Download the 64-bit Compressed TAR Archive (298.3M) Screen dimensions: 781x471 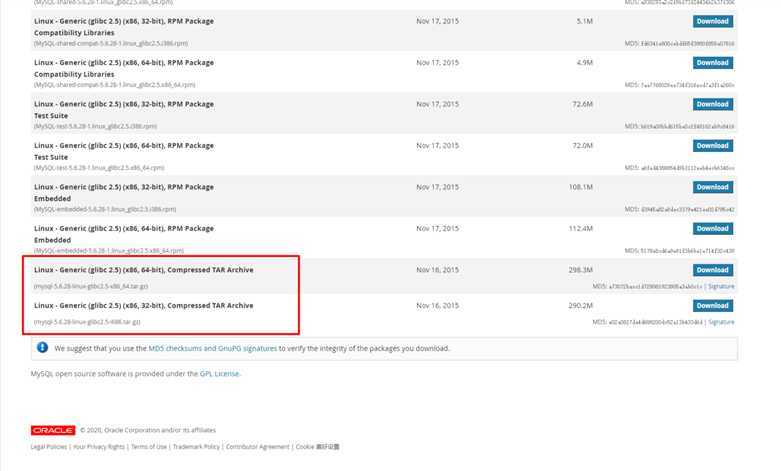click(x=712, y=270)
